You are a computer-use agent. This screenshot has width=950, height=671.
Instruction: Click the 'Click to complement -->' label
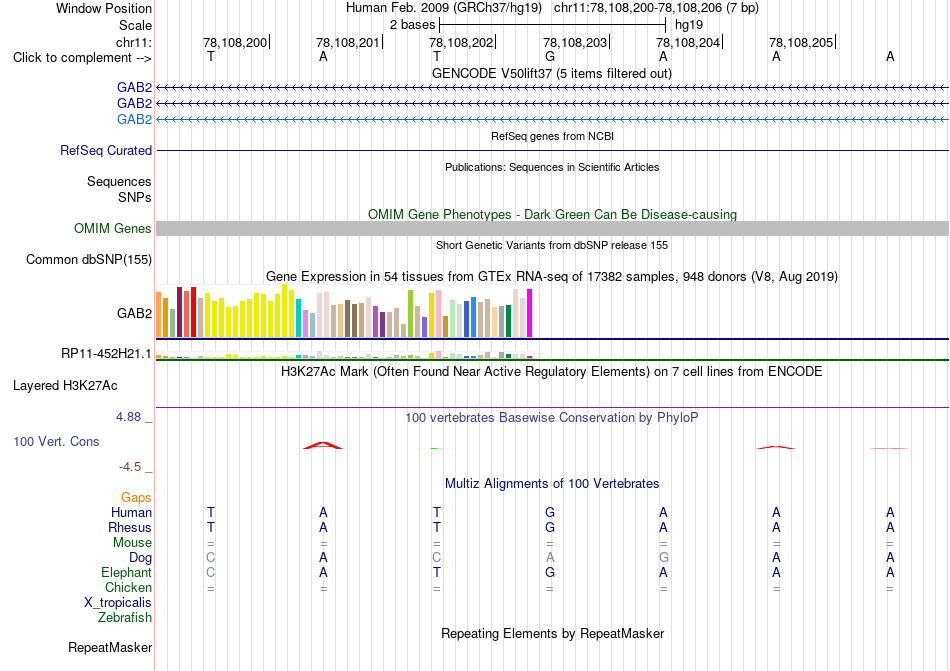82,58
